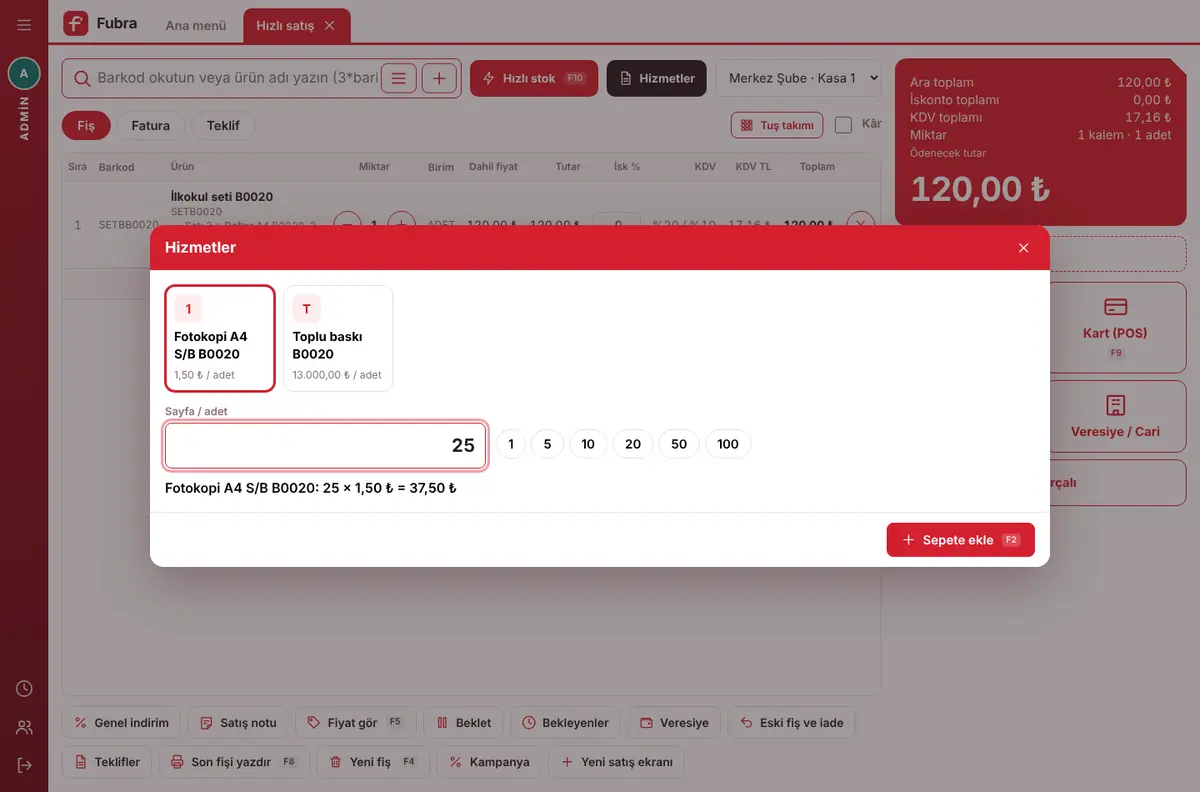Viewport: 1200px width, 792px height.
Task: Click the Beklet button
Action: (464, 723)
